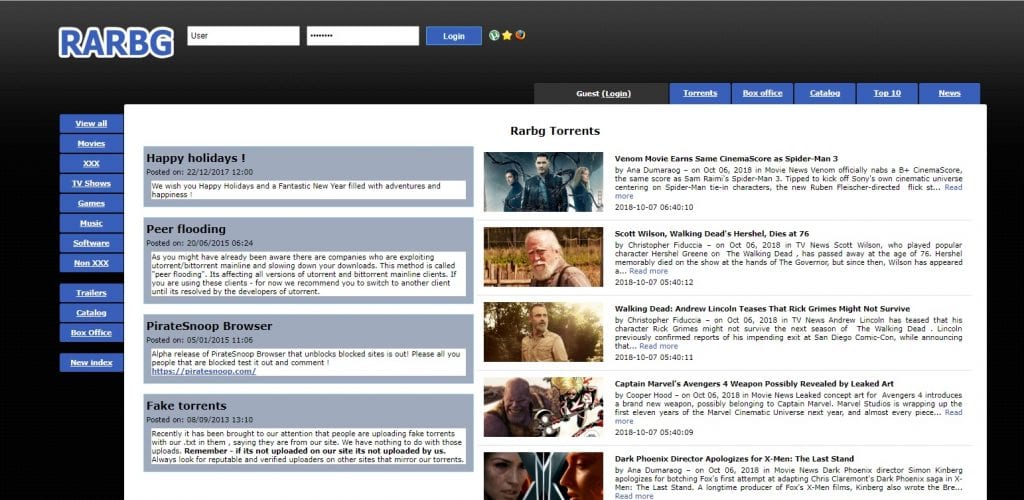
Task: Focus the password input field
Action: click(362, 36)
